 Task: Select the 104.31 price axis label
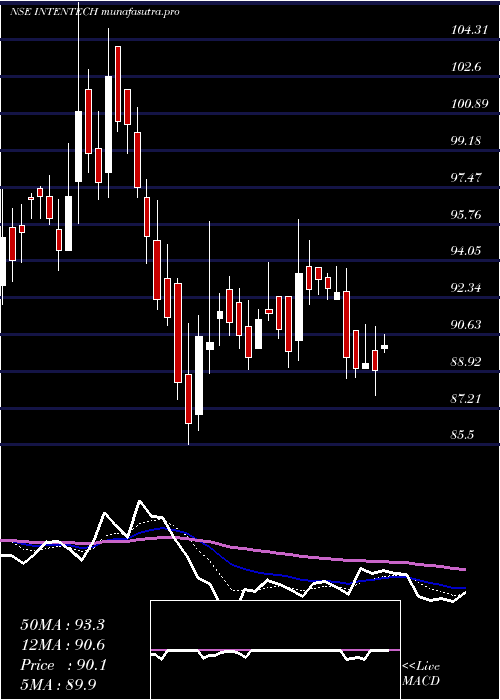469,30
